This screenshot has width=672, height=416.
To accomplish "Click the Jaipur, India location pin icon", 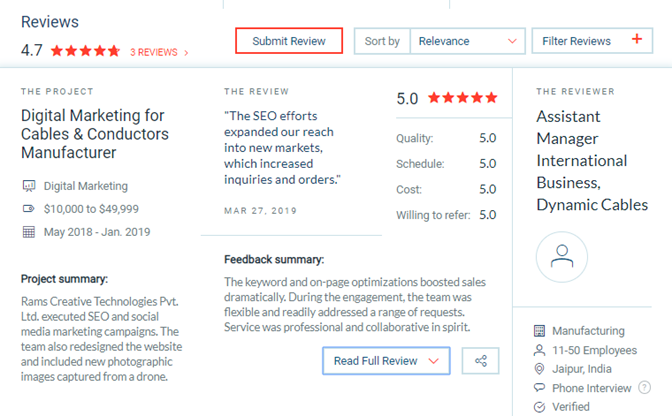I will coord(540,369).
